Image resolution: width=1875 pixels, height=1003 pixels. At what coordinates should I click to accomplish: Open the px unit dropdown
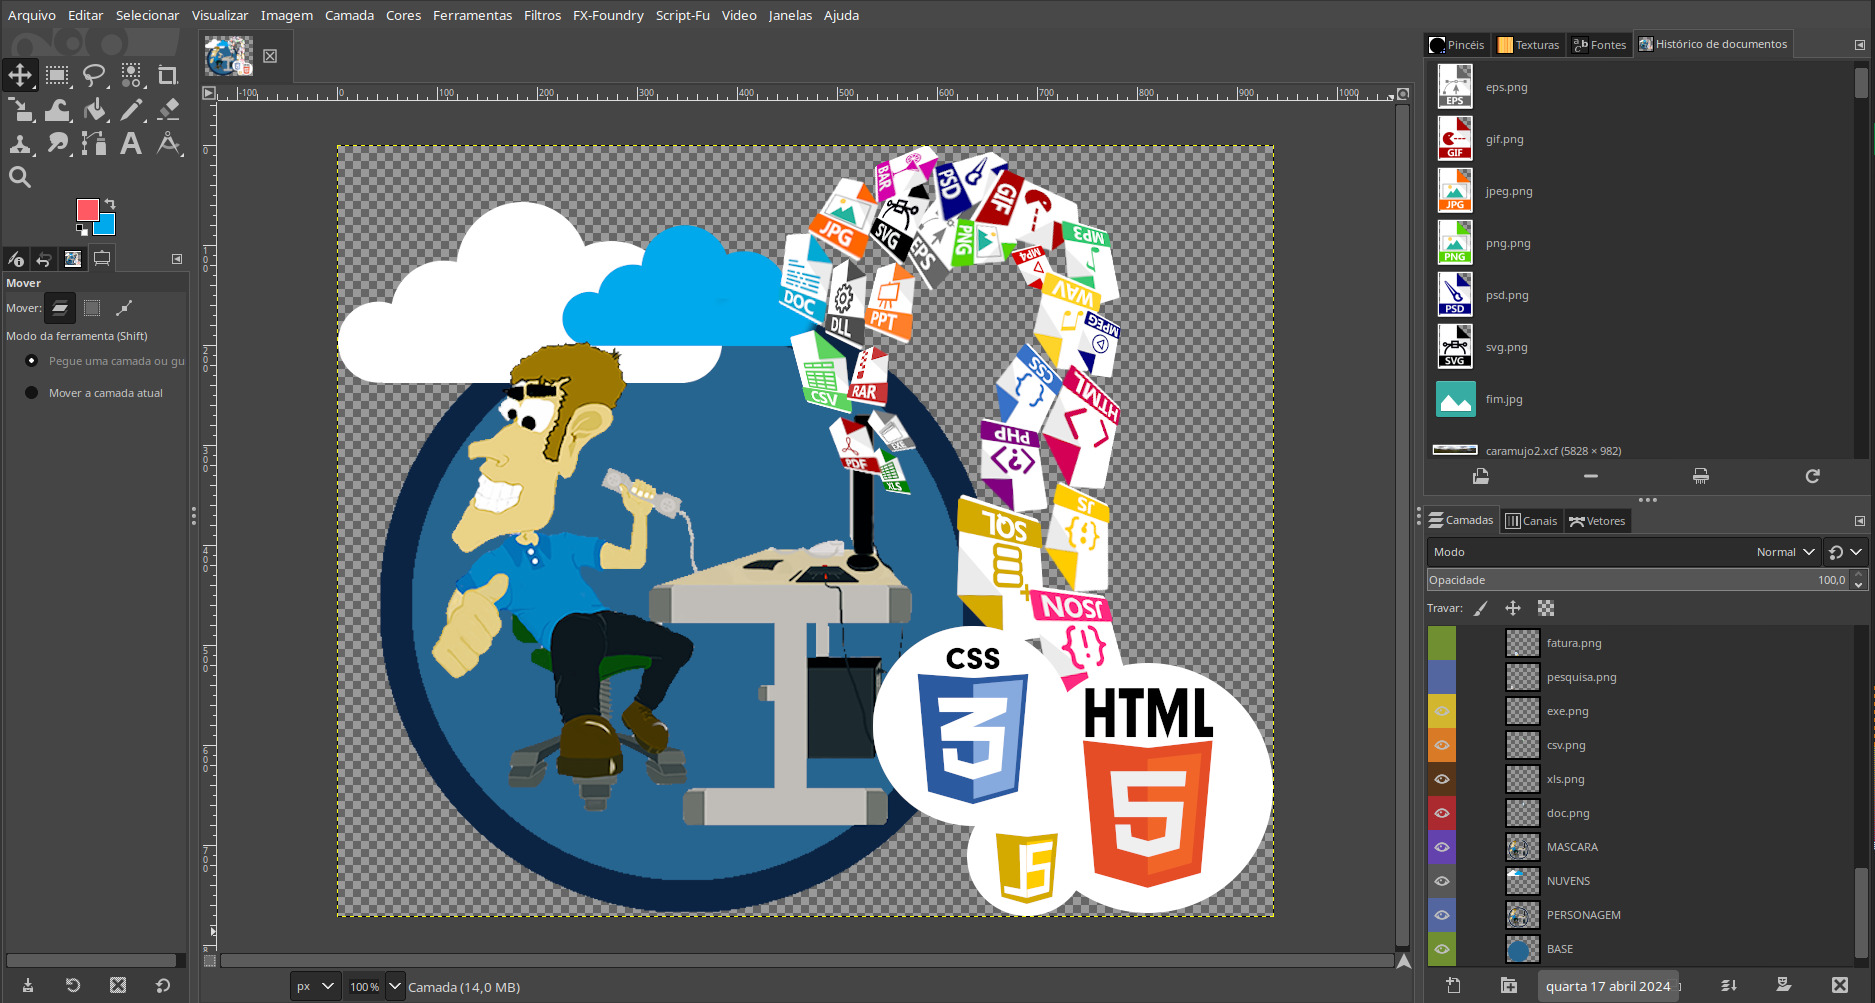pos(315,987)
